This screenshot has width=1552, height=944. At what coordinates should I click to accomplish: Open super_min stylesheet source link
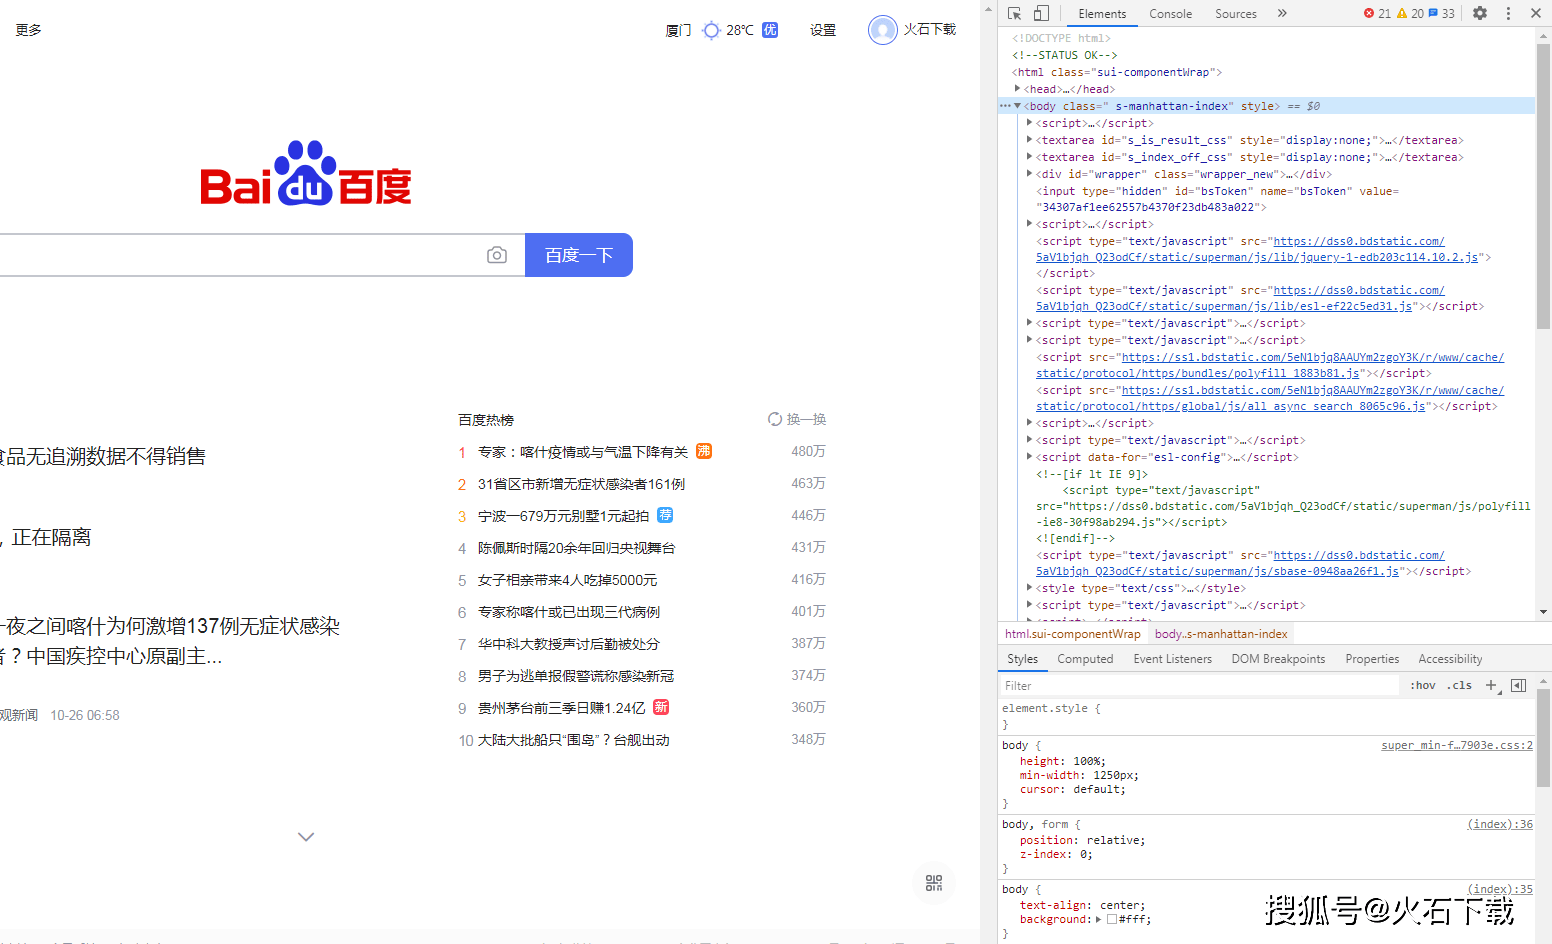pos(1457,745)
